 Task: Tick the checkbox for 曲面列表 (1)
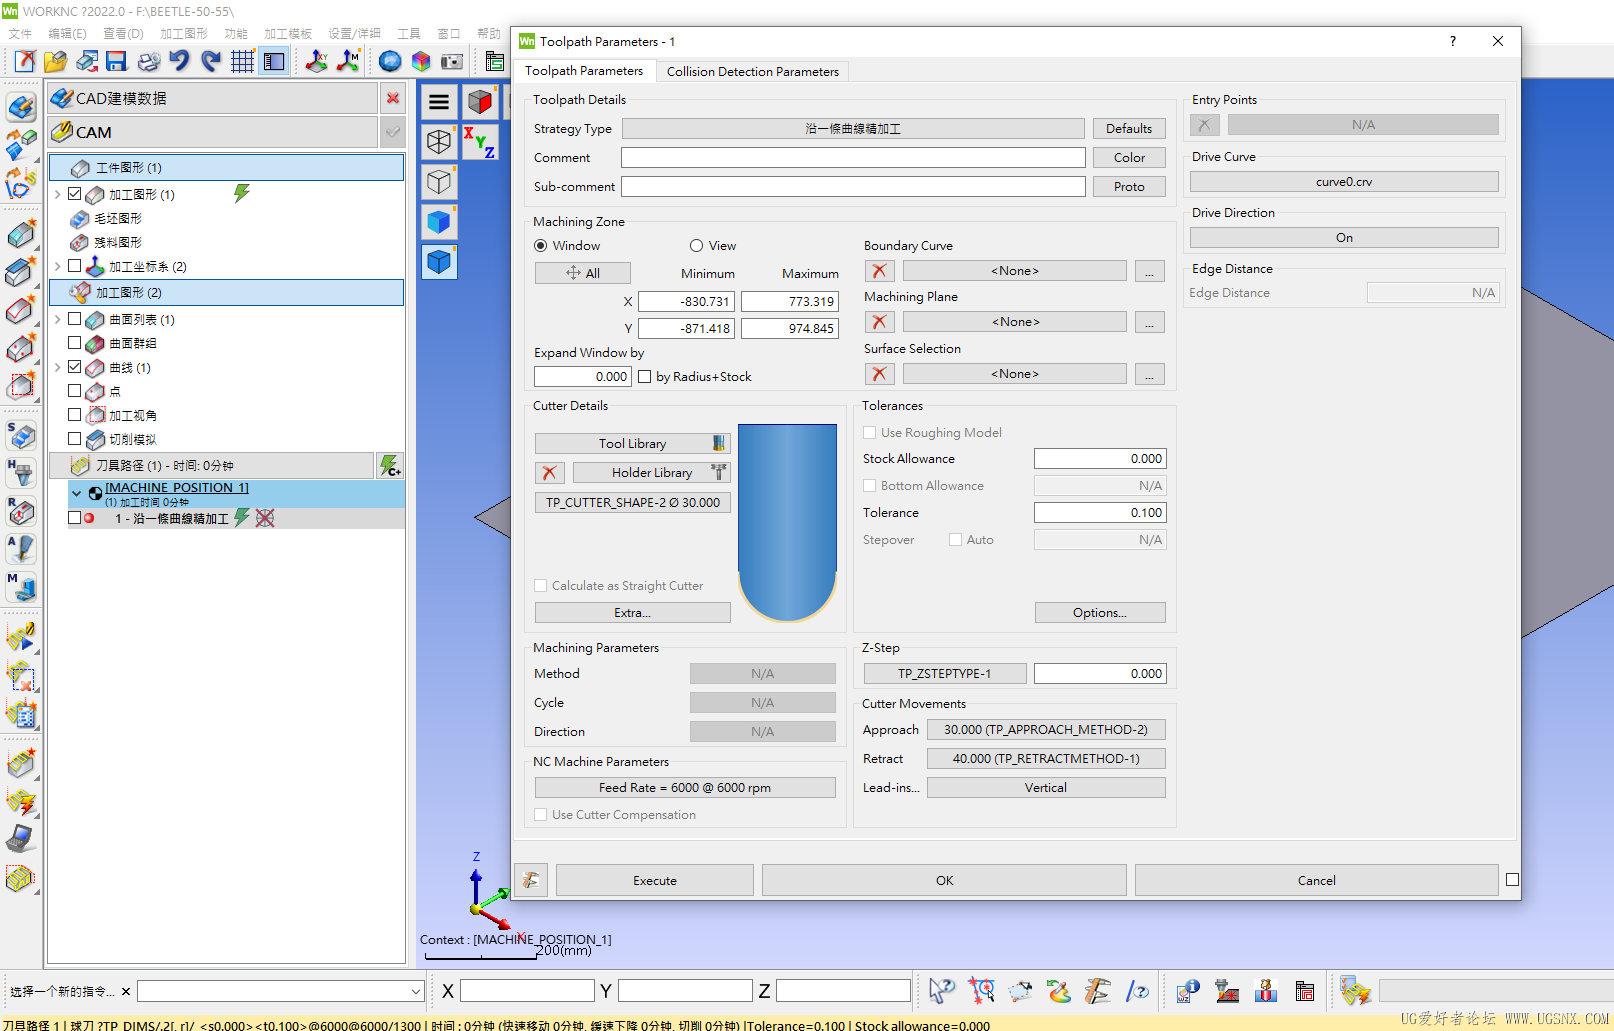coord(74,319)
